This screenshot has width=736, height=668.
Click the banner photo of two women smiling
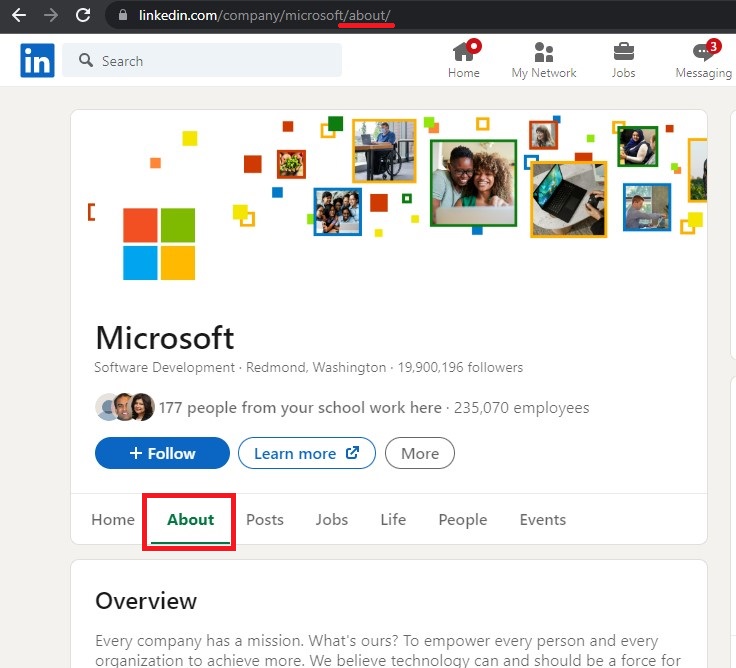tap(473, 183)
